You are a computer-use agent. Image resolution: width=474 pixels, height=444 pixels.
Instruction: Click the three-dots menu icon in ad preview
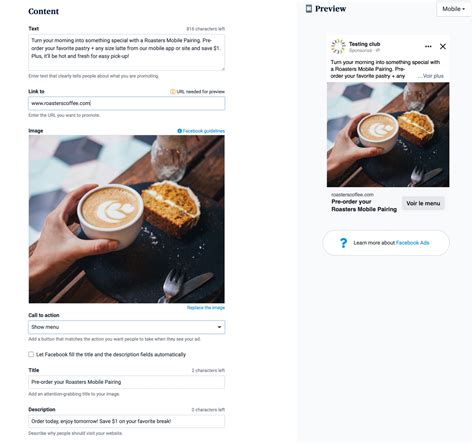428,47
